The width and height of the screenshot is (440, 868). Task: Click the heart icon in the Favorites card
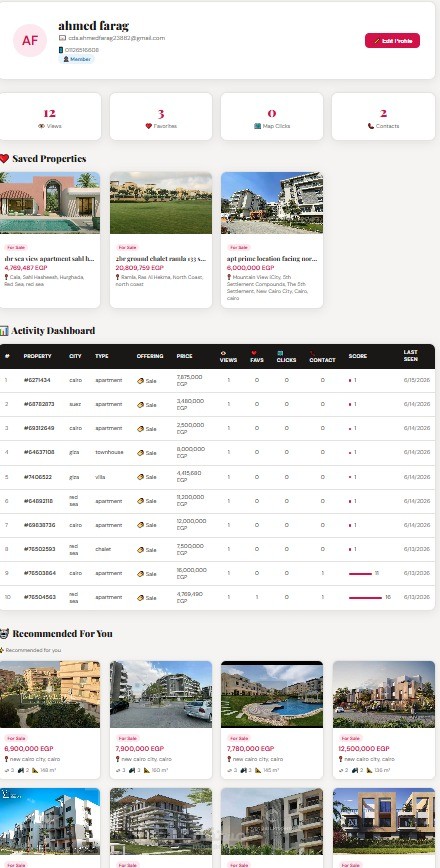pos(148,126)
